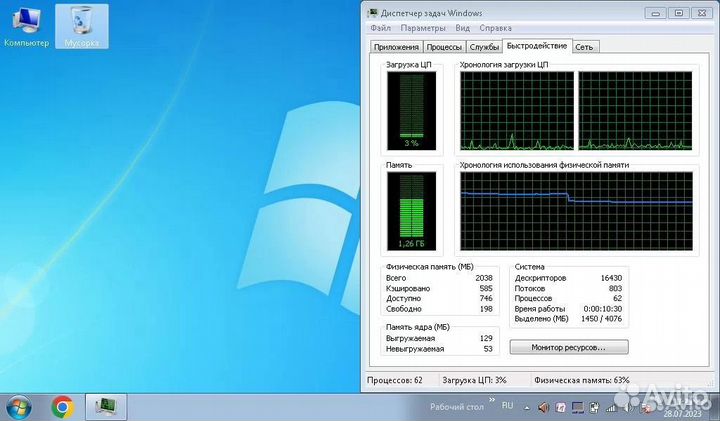Click the system volume tray icon

(x=628, y=408)
